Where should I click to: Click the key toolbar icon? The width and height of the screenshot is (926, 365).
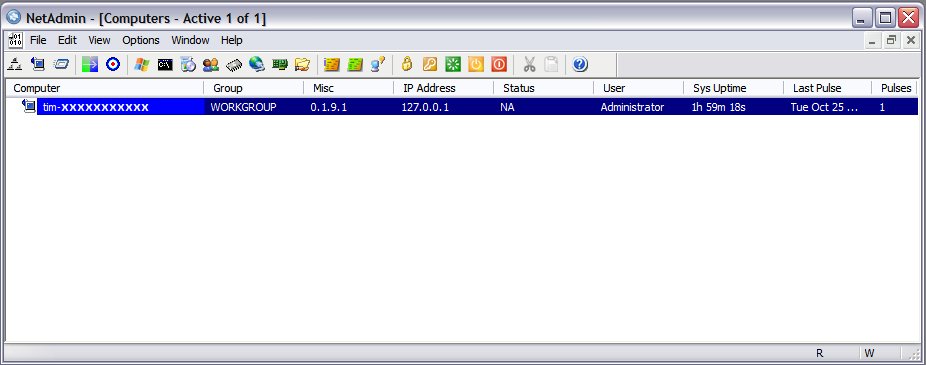tap(429, 64)
